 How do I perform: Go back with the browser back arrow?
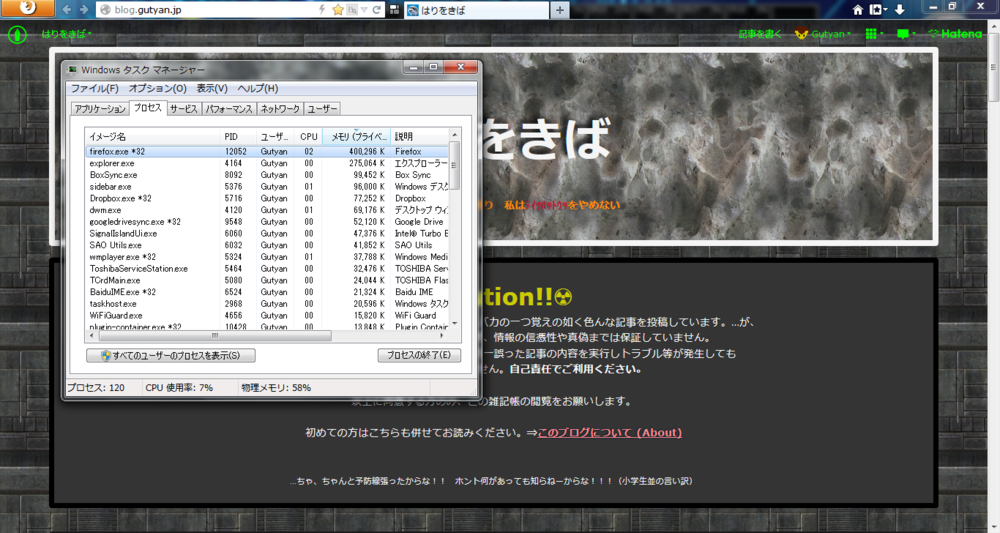click(x=68, y=10)
